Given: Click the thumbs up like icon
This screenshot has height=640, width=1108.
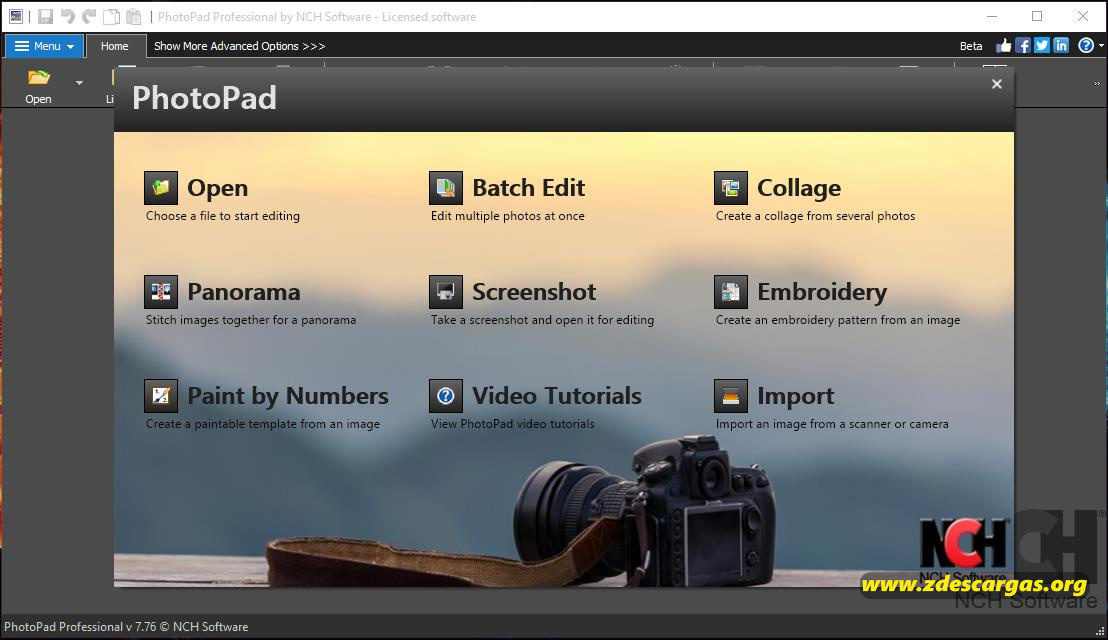Looking at the screenshot, I should (x=1003, y=46).
